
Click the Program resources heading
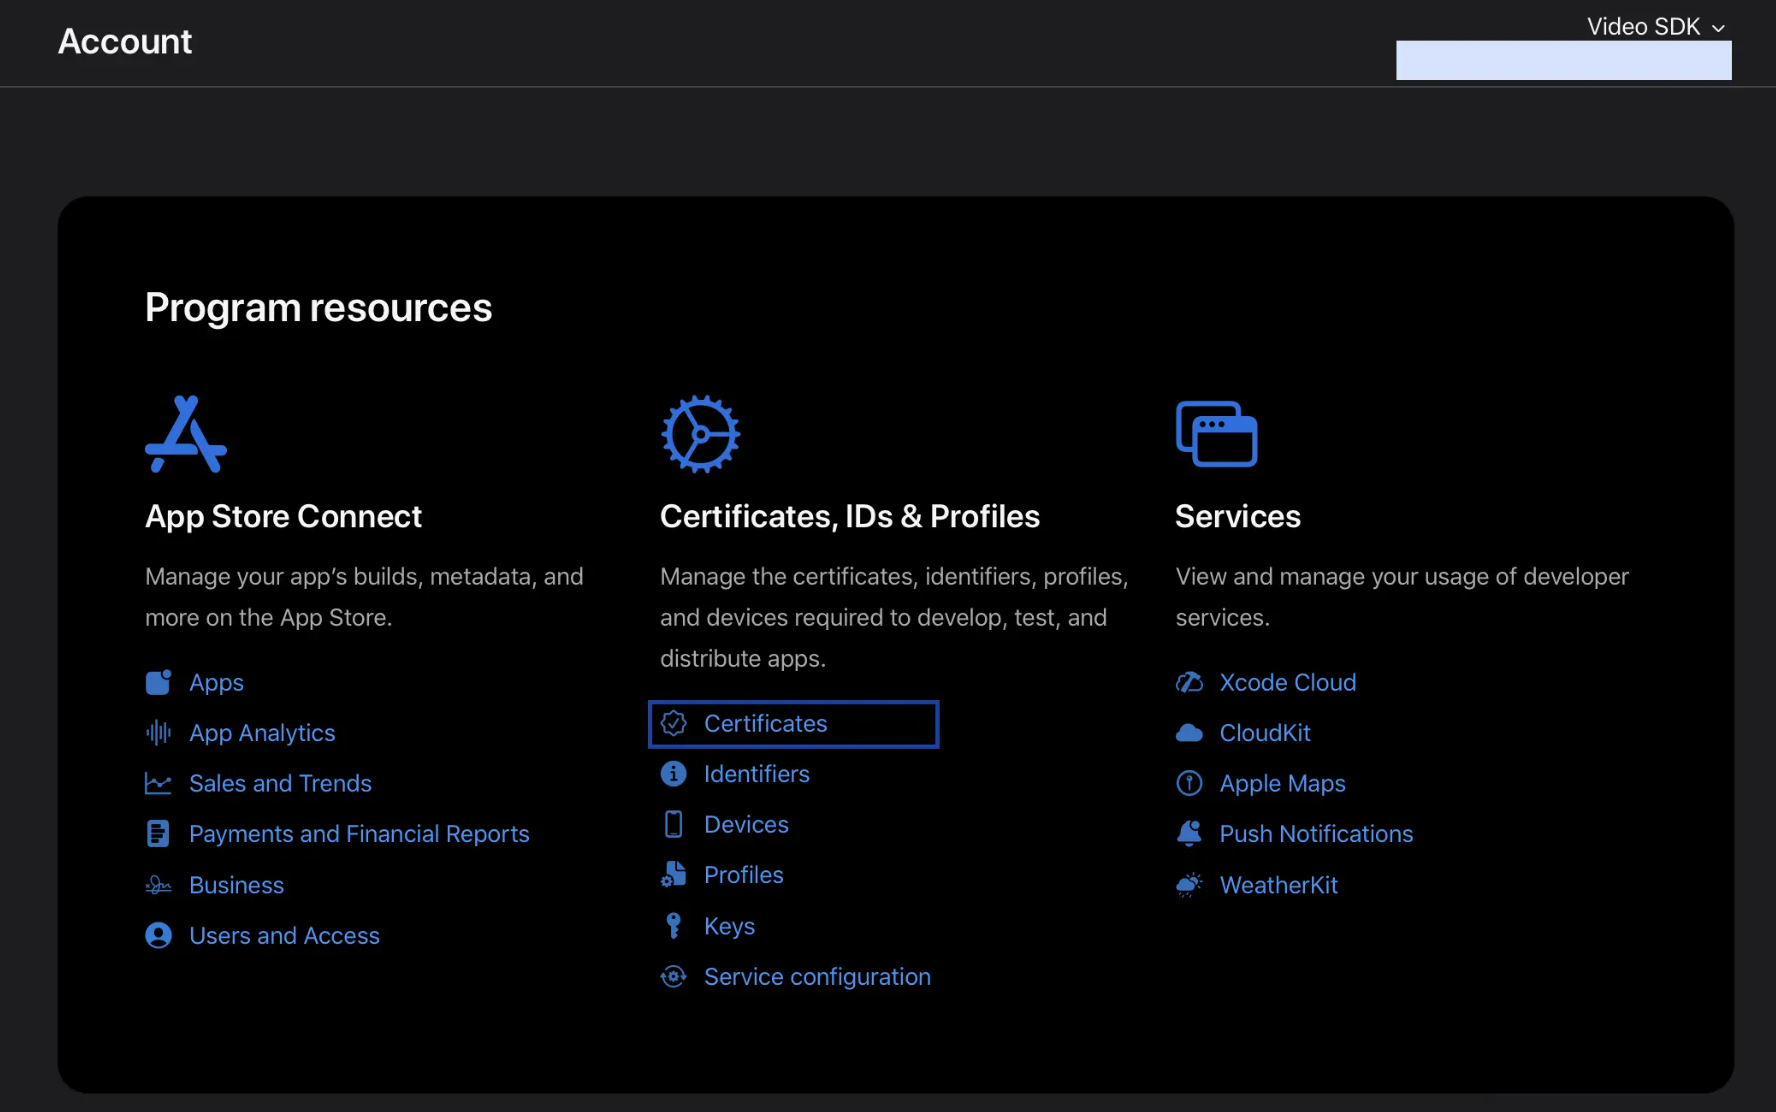[318, 308]
